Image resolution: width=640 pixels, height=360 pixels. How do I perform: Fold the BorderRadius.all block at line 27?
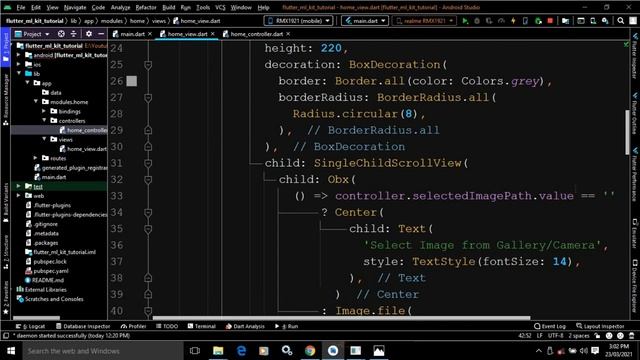pyautogui.click(x=148, y=98)
